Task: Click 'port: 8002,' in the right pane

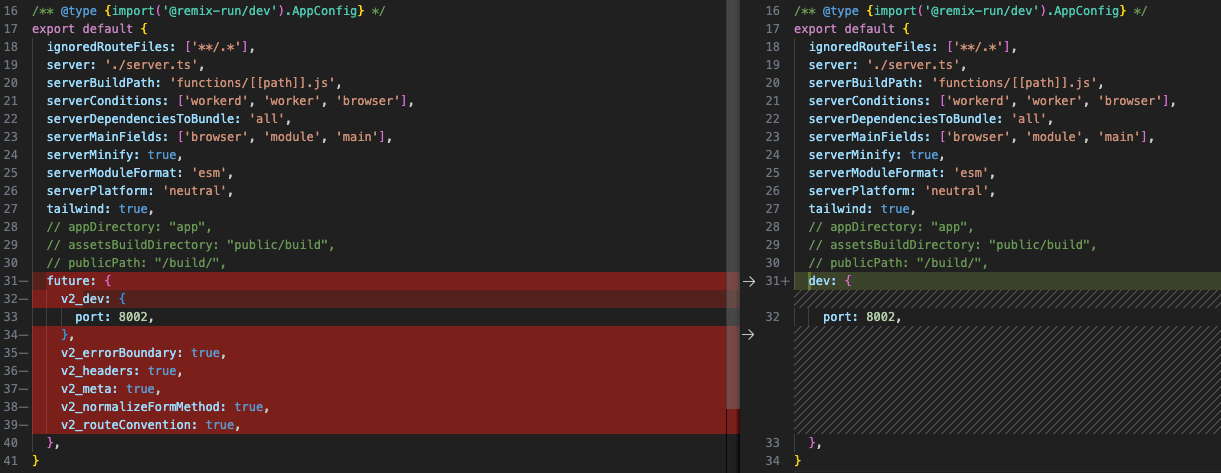Action: [862, 317]
